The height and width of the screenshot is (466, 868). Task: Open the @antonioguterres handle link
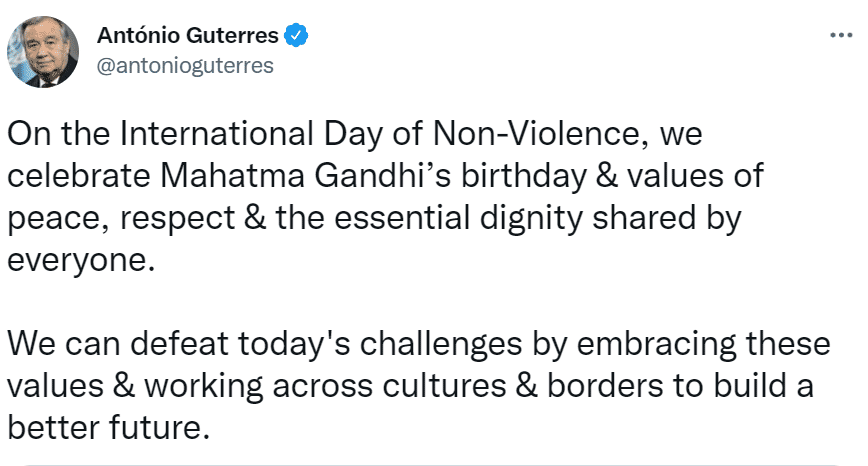pyautogui.click(x=185, y=66)
